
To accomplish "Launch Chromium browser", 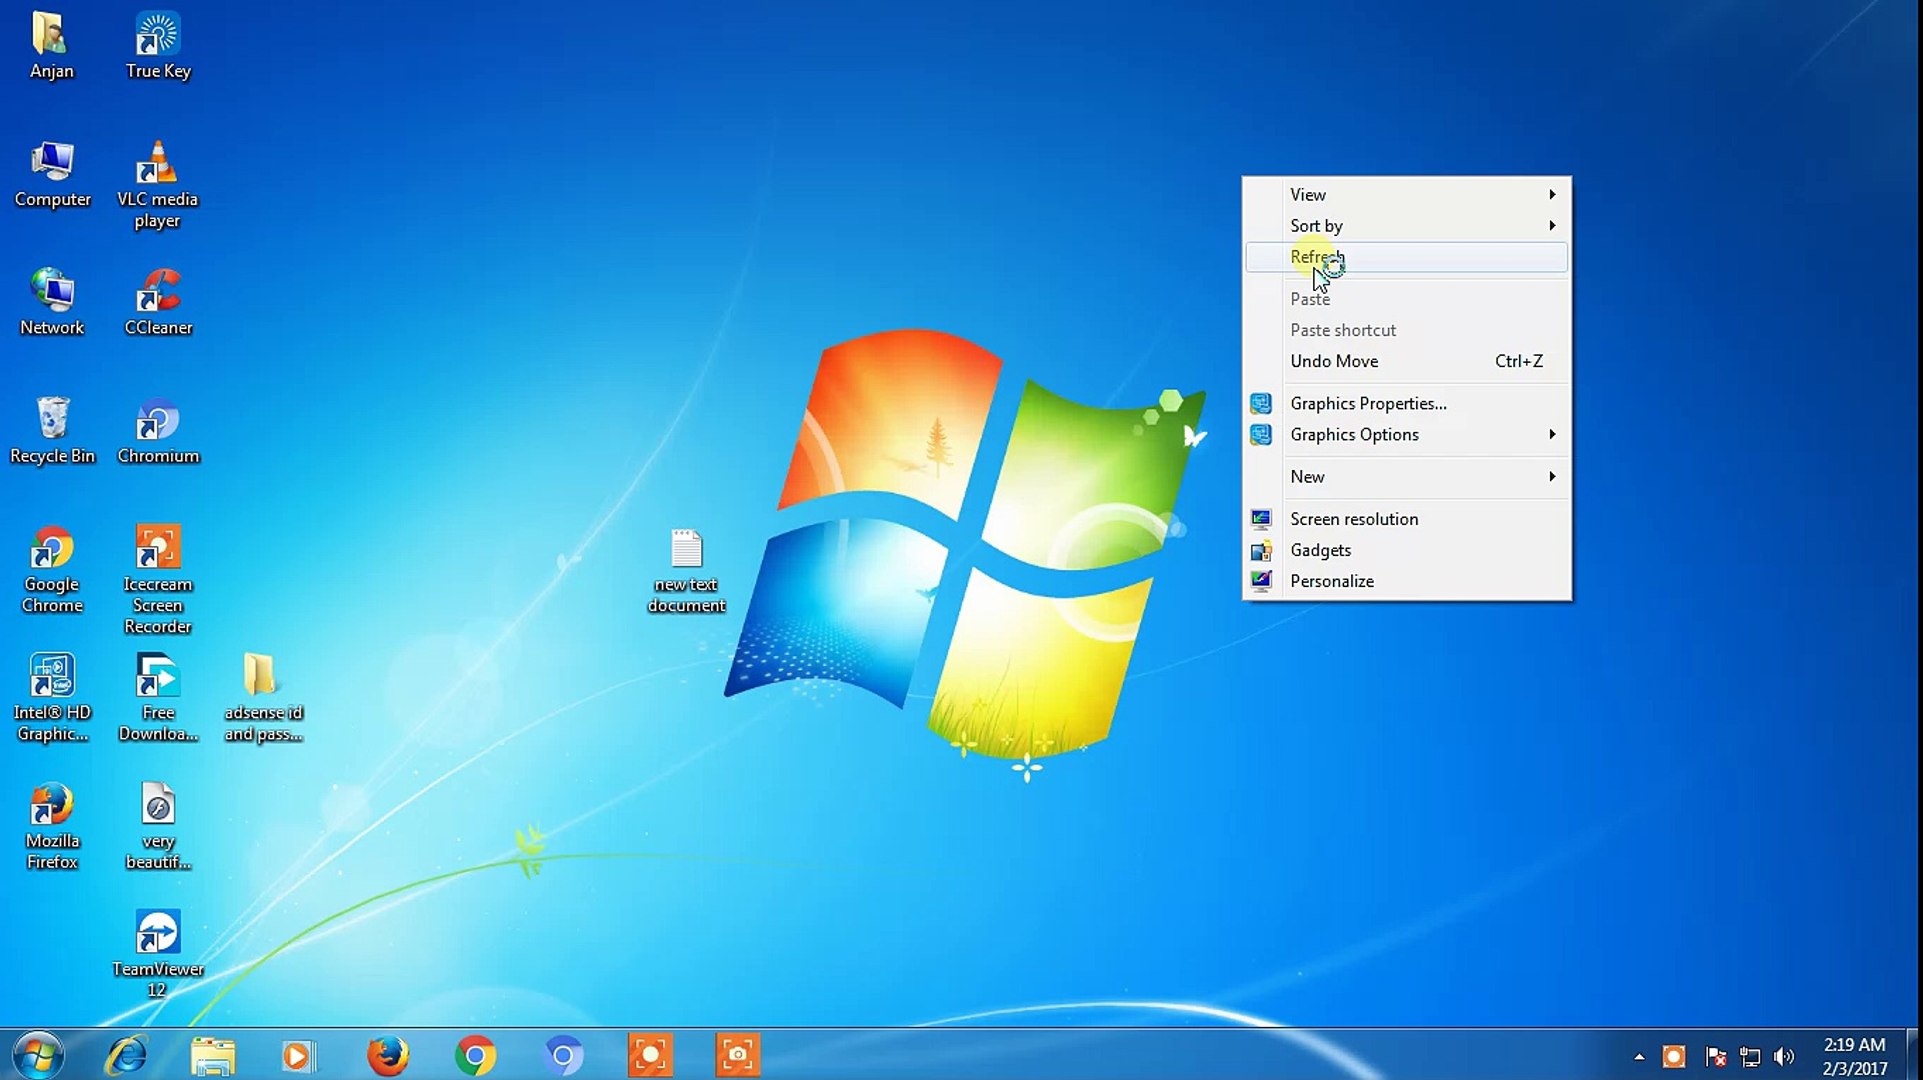I will click(157, 420).
